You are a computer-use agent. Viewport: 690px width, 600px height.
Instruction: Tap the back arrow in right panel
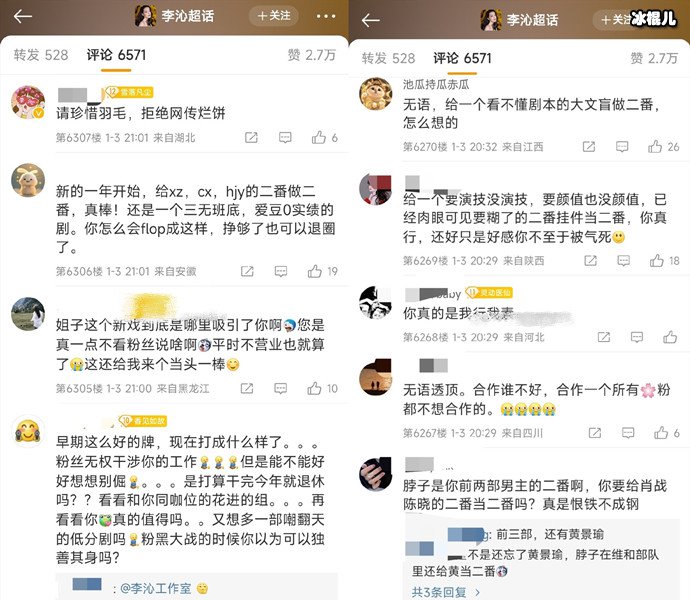[371, 20]
